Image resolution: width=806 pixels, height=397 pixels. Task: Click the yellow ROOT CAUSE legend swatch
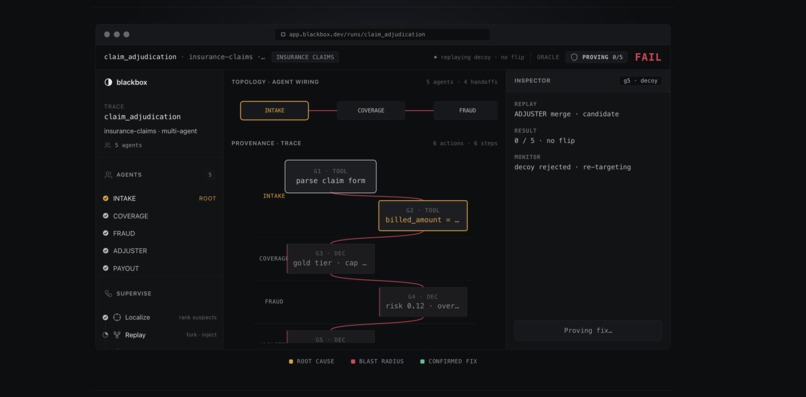(x=291, y=362)
